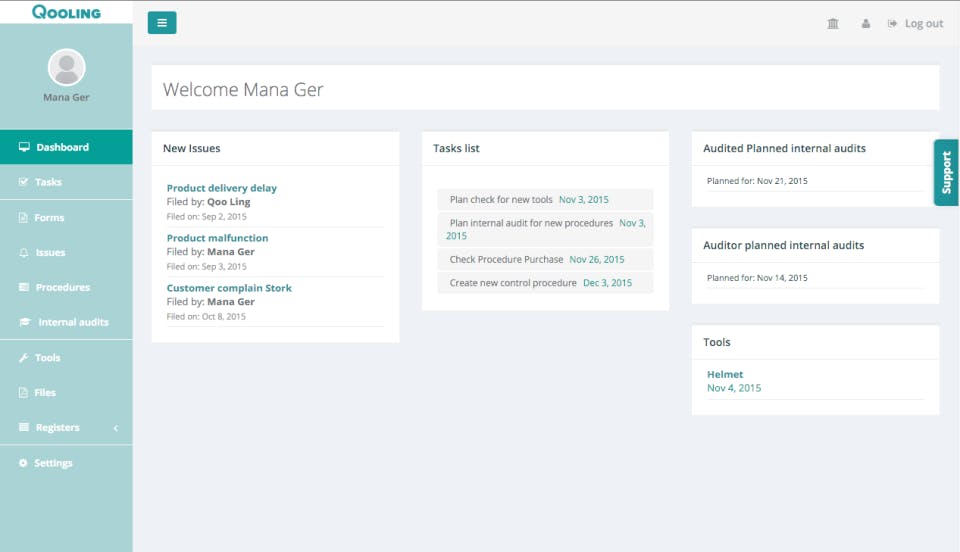
Task: Open the Product delivery delay issue
Action: [222, 188]
